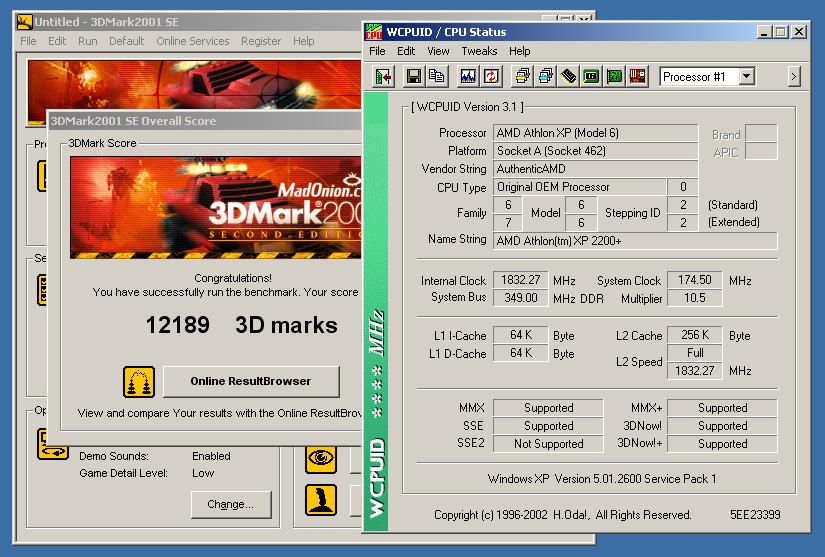Open the Help menu in WCPUID
825x557 pixels.
pyautogui.click(x=519, y=51)
